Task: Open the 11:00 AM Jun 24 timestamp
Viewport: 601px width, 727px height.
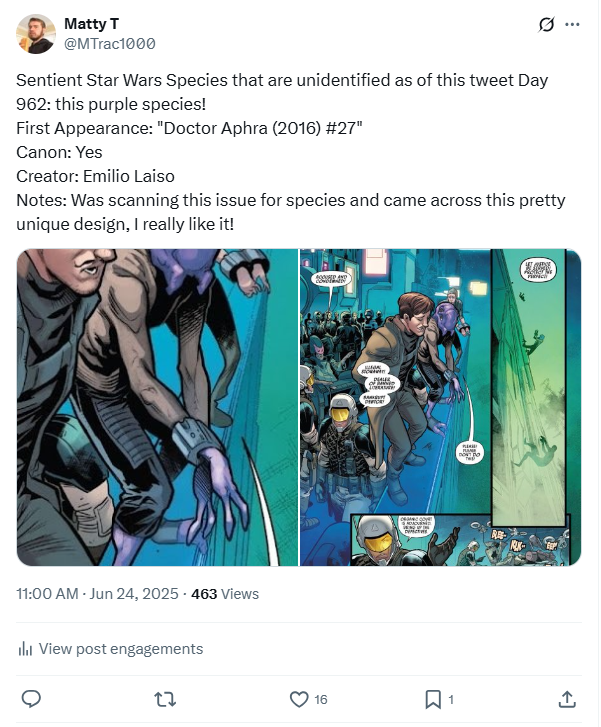Action: 98,594
